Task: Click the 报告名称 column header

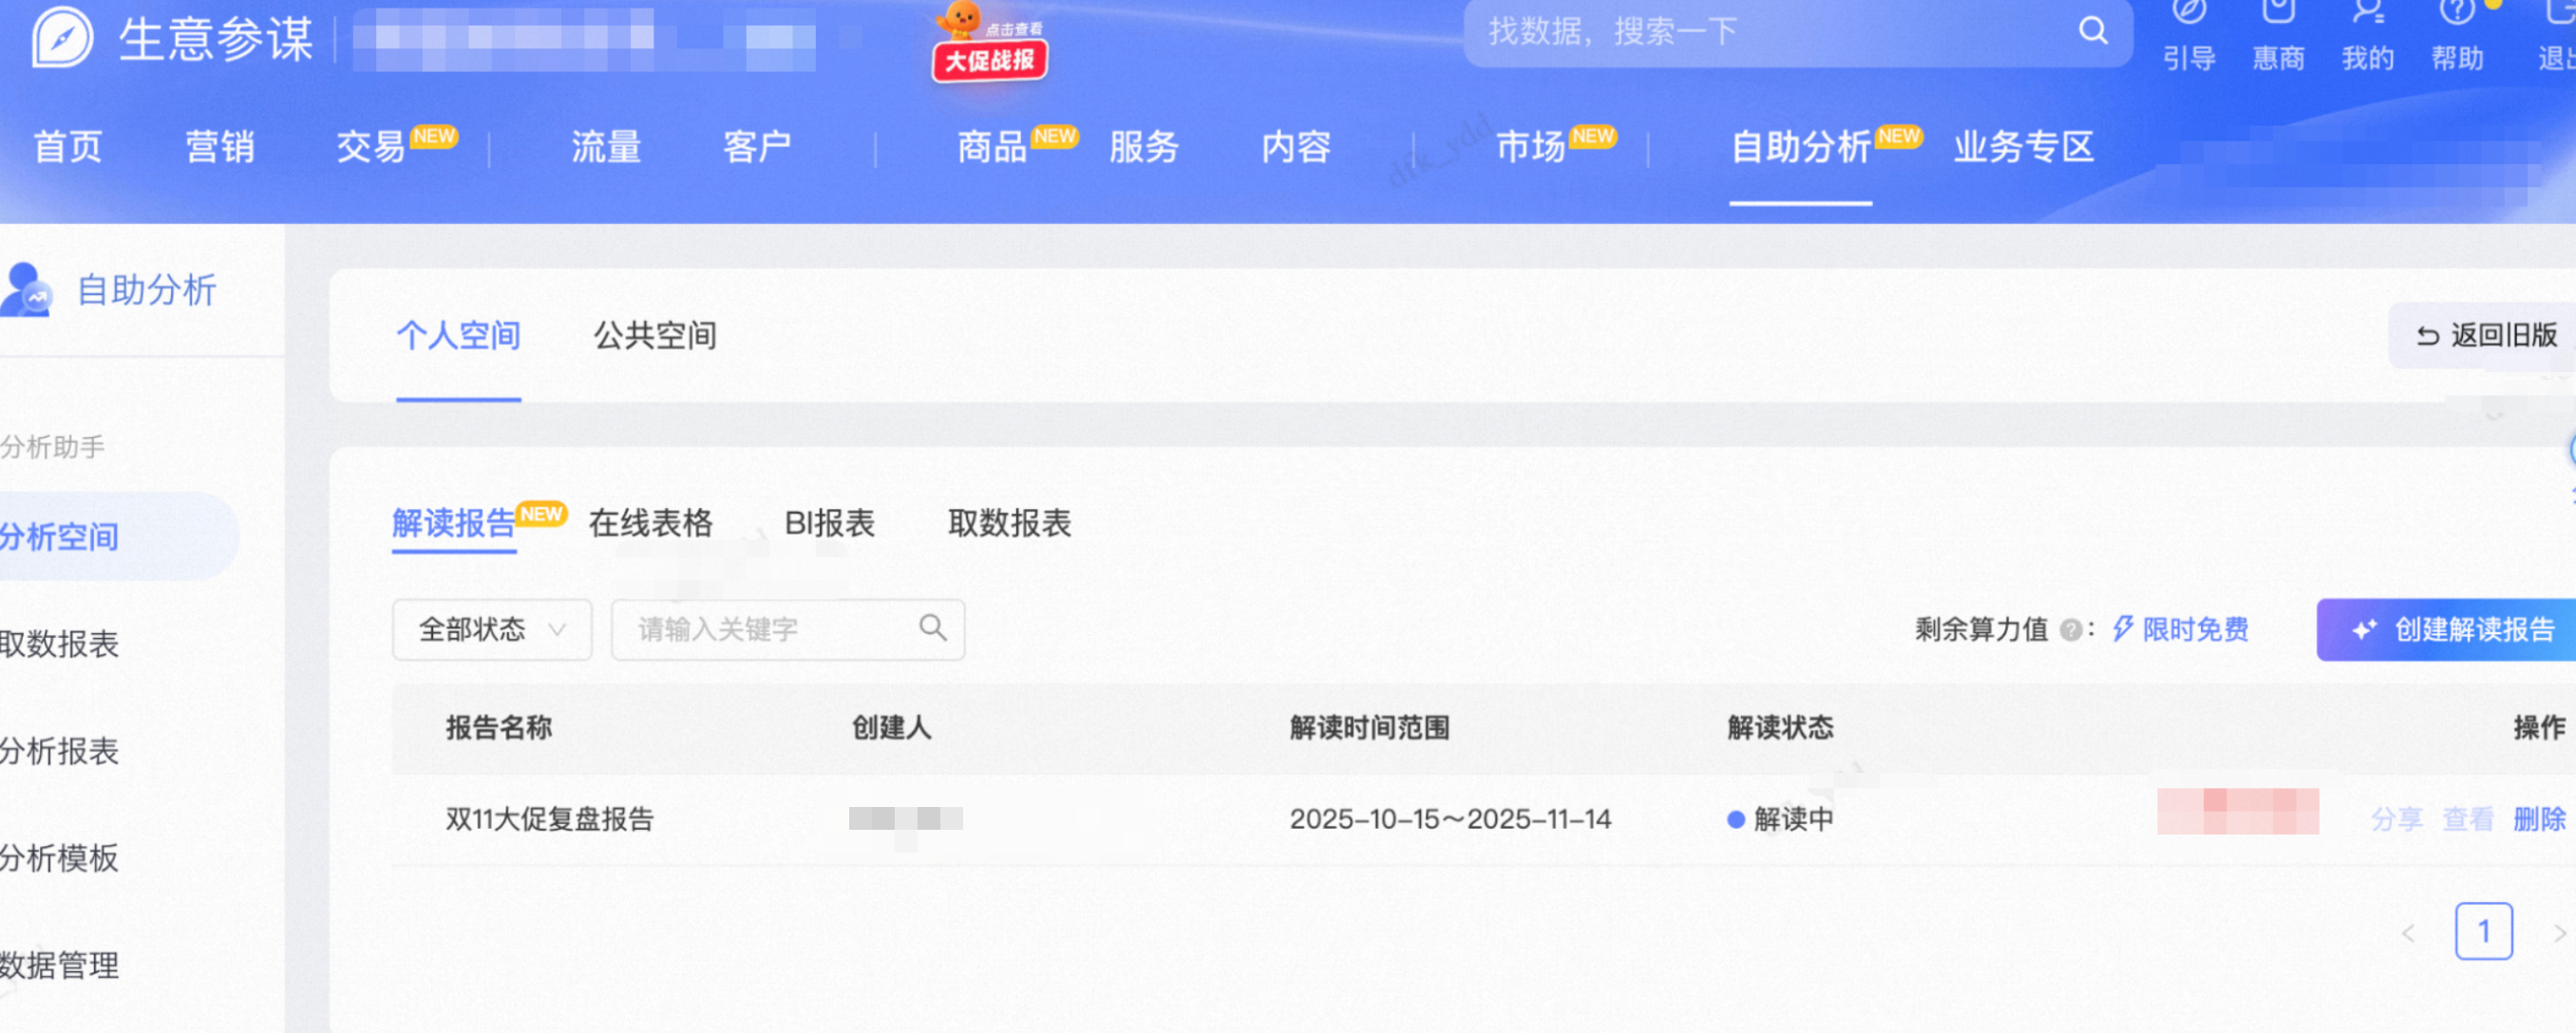Action: 499,728
